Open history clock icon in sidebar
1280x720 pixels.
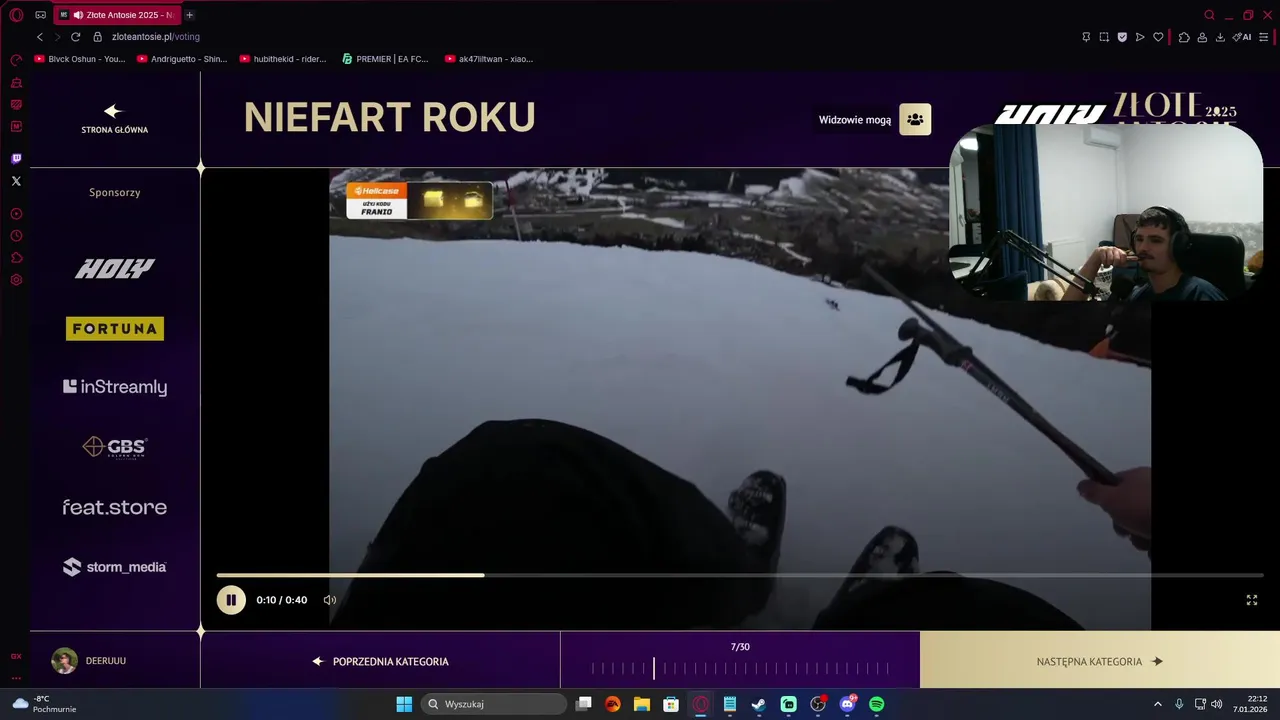16,236
